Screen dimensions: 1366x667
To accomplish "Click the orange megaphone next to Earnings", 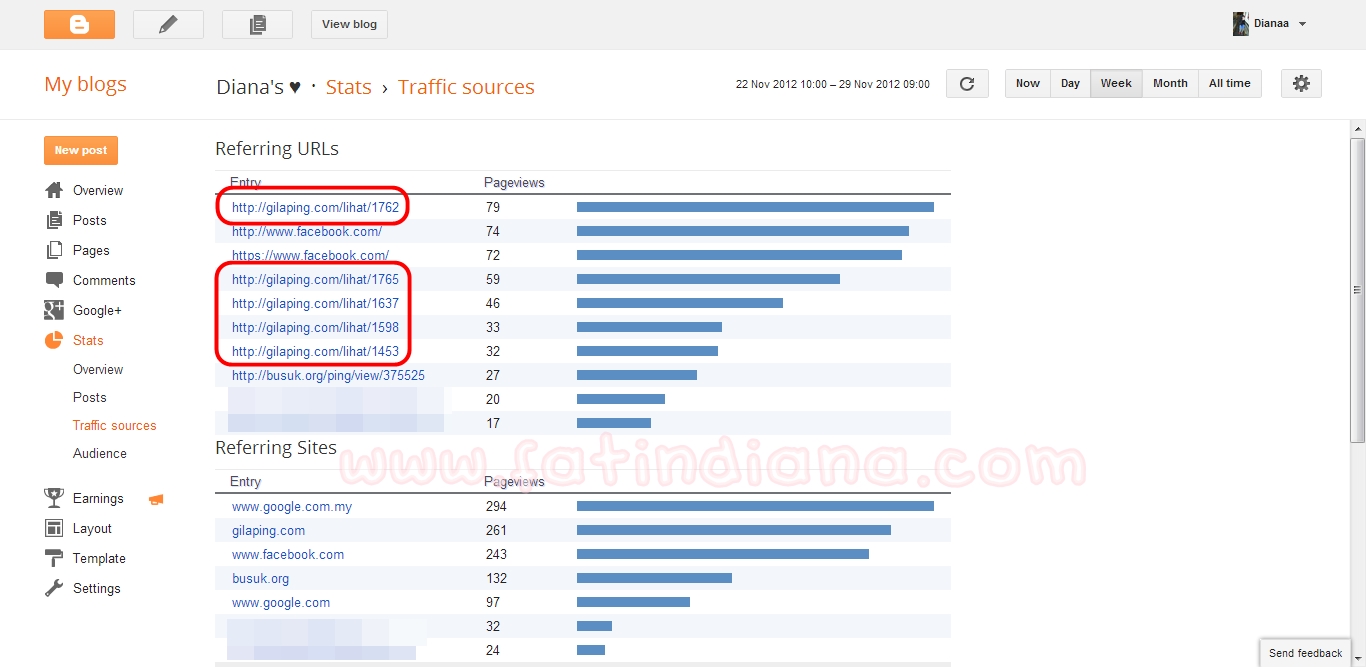I will [155, 499].
